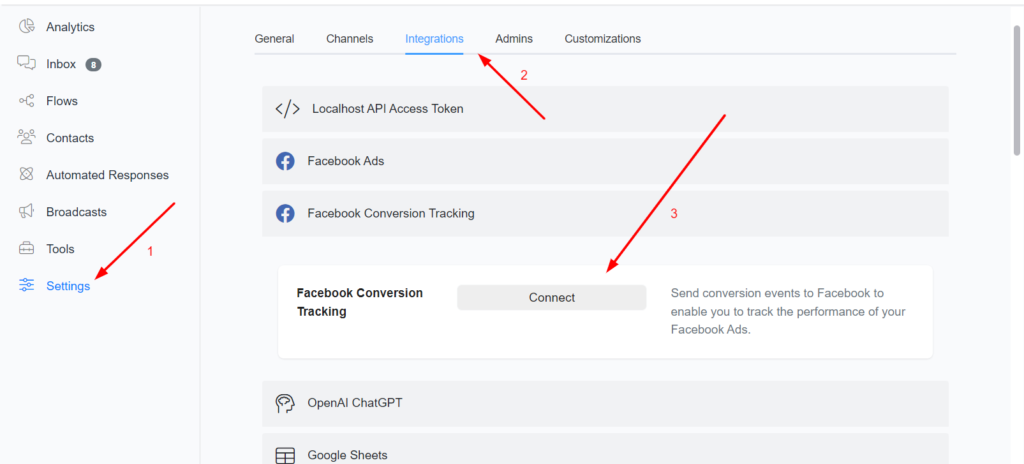
Task: Expand Localhost API Access Token section
Action: (604, 109)
